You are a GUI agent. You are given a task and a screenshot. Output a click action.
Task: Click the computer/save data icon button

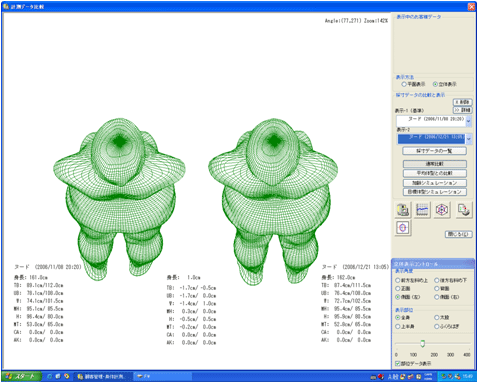click(x=403, y=210)
